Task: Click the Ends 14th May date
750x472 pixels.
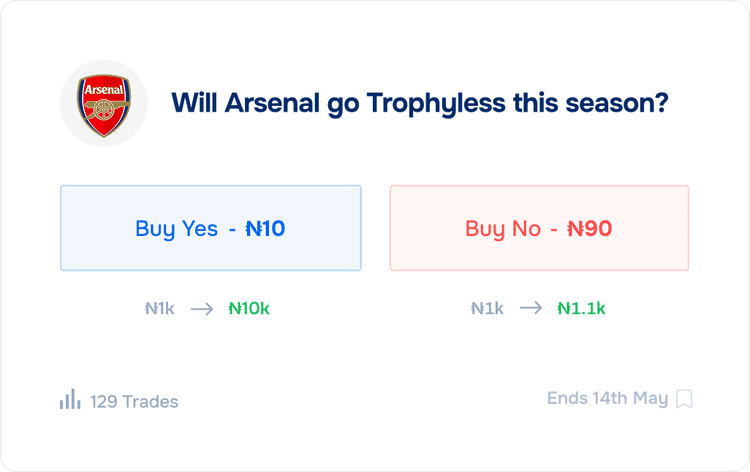Action: pos(607,398)
